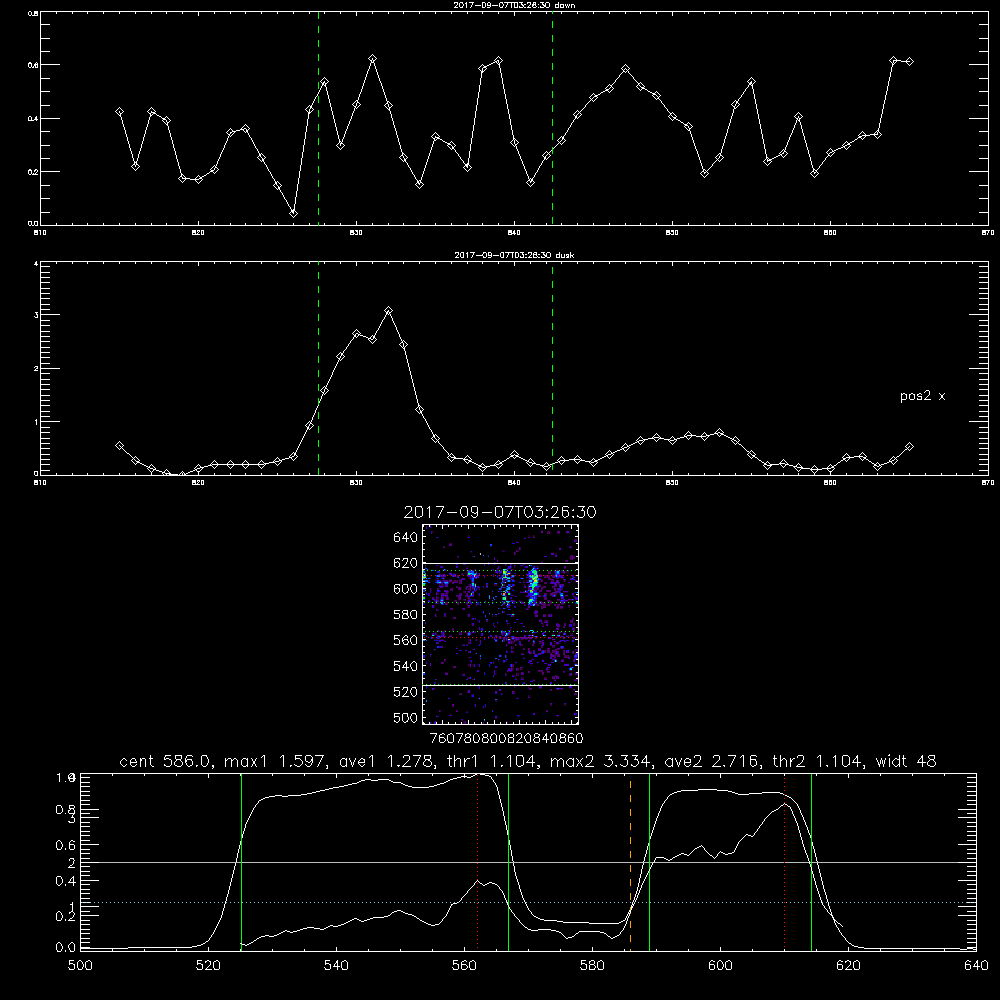This screenshot has height=1000, width=1000.
Task: Click y-axis label 0.6 of the bottom plot
Action: click(x=66, y=845)
